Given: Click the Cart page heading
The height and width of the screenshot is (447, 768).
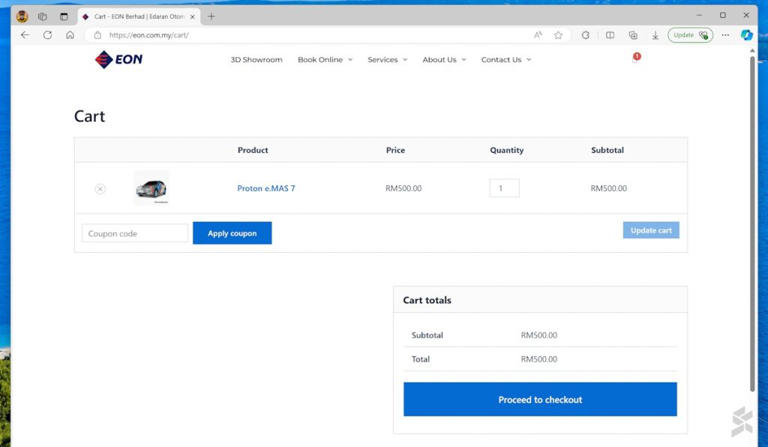Looking at the screenshot, I should coord(90,117).
